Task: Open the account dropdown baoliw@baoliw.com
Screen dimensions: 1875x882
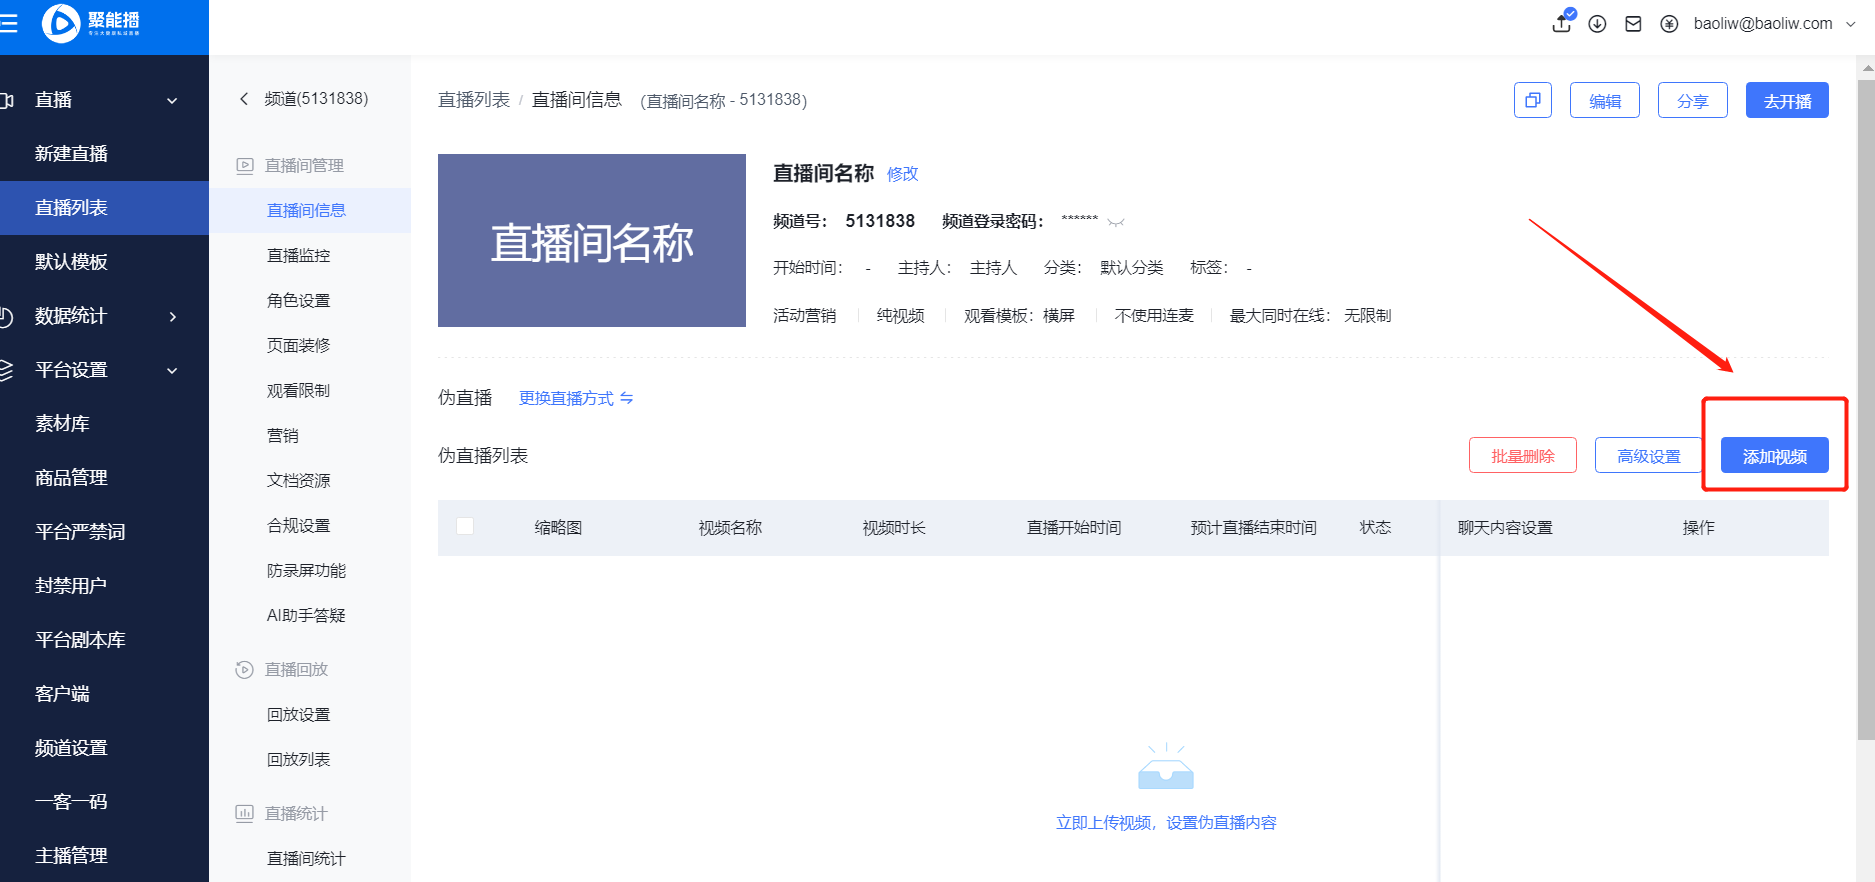Action: tap(1774, 24)
